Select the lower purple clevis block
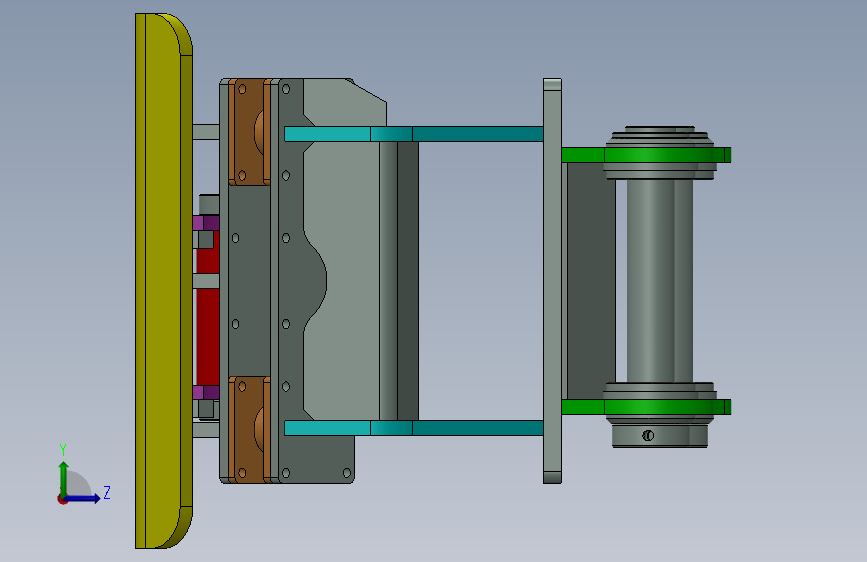Viewport: 867px width, 562px height. pyautogui.click(x=206, y=393)
